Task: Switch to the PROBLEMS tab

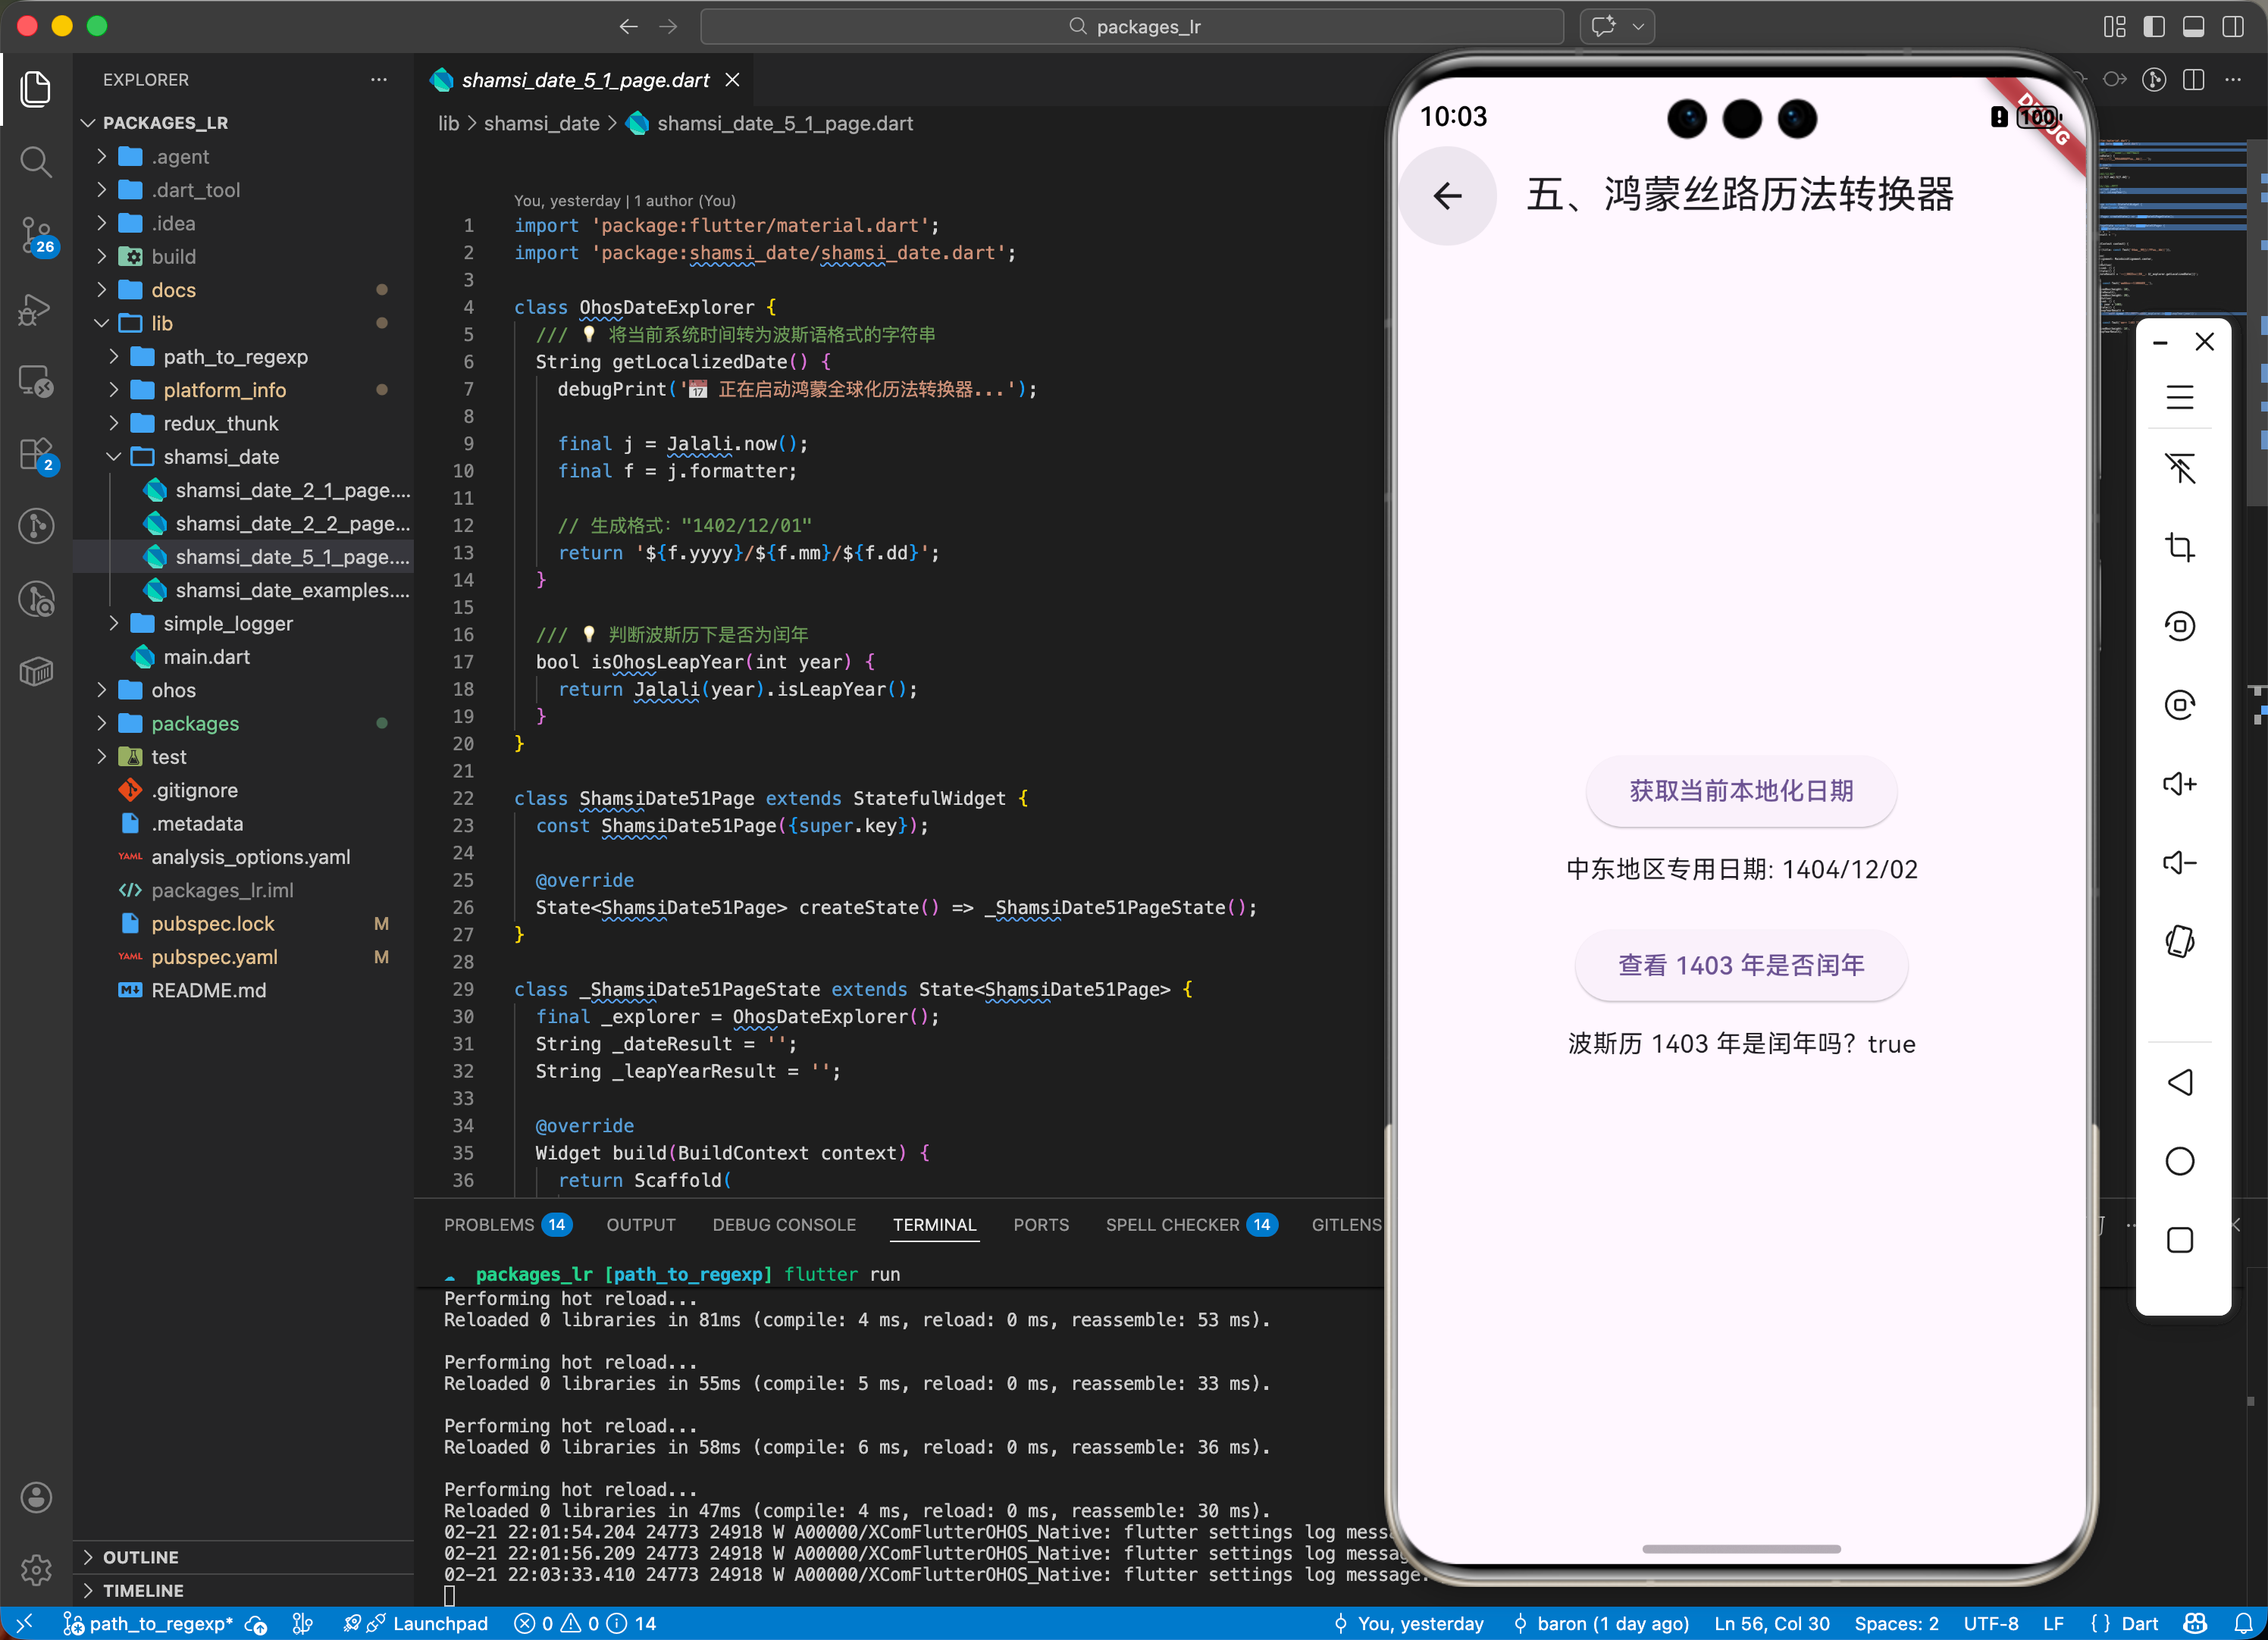Action: tap(489, 1225)
